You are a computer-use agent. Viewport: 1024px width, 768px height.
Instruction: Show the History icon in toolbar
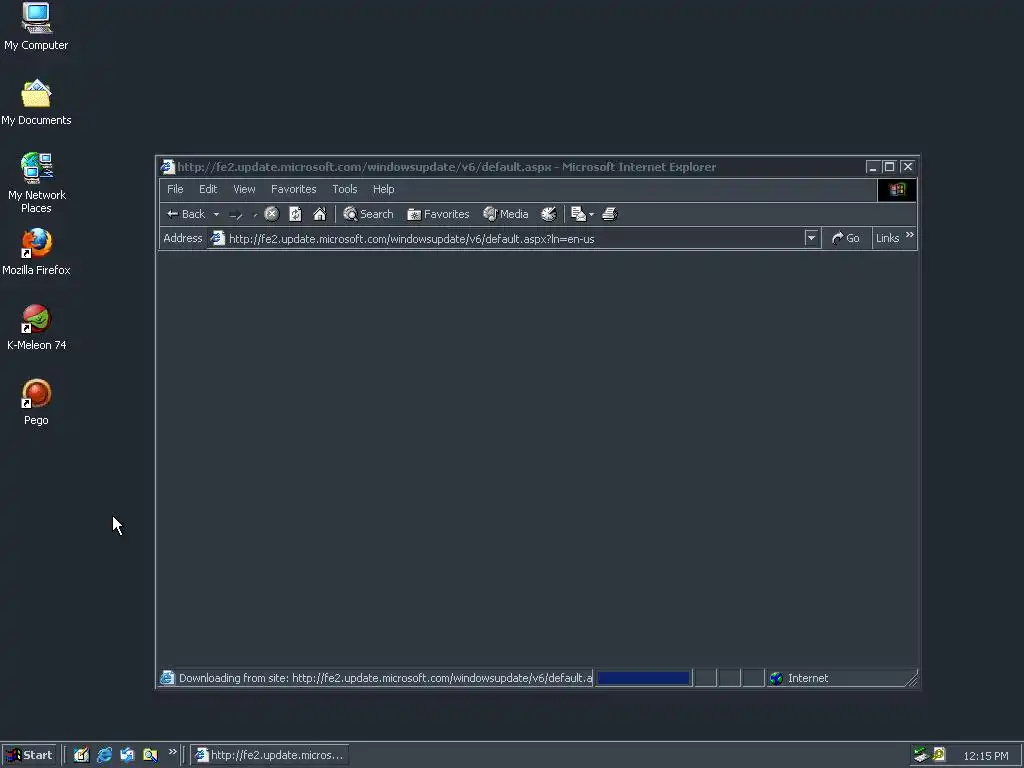pyautogui.click(x=549, y=214)
